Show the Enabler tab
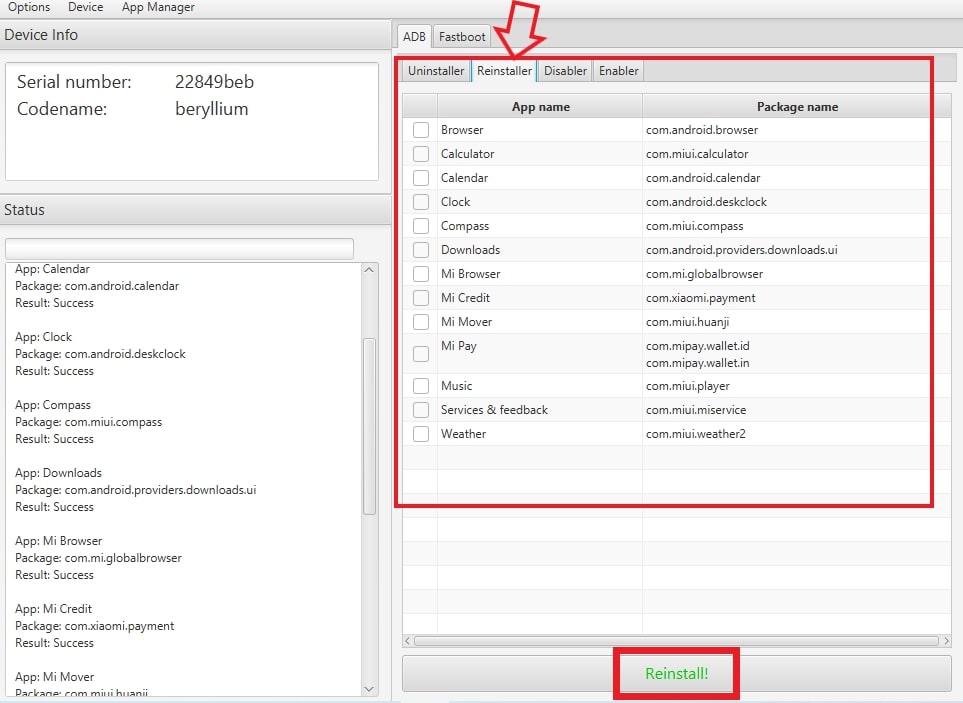 pos(618,71)
